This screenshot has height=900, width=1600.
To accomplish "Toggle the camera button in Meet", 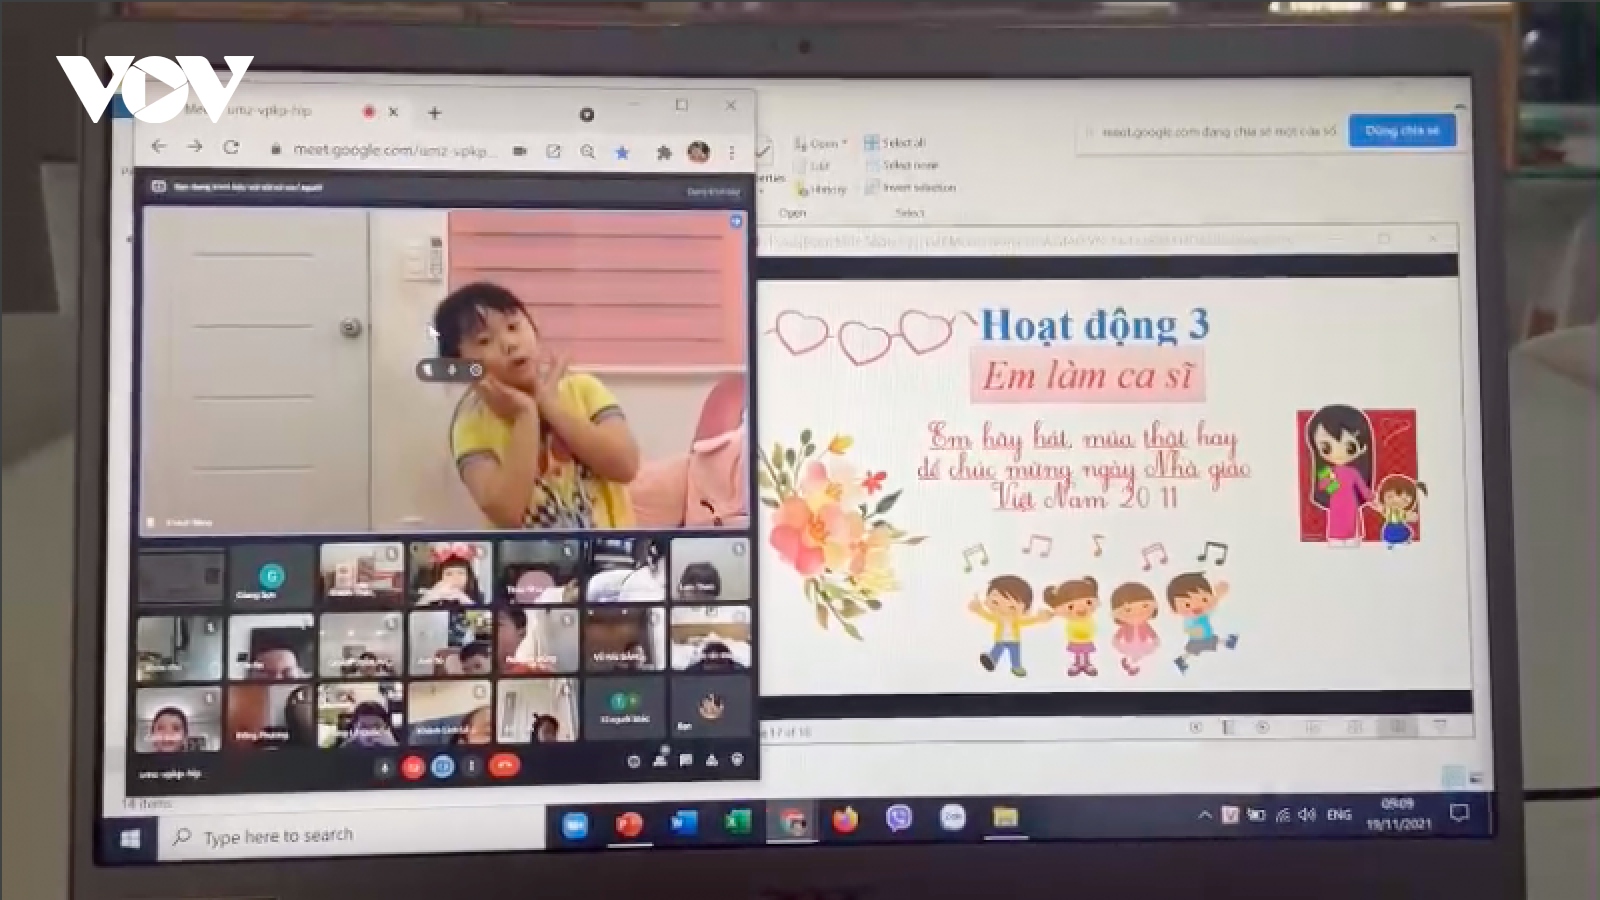I will 413,767.
